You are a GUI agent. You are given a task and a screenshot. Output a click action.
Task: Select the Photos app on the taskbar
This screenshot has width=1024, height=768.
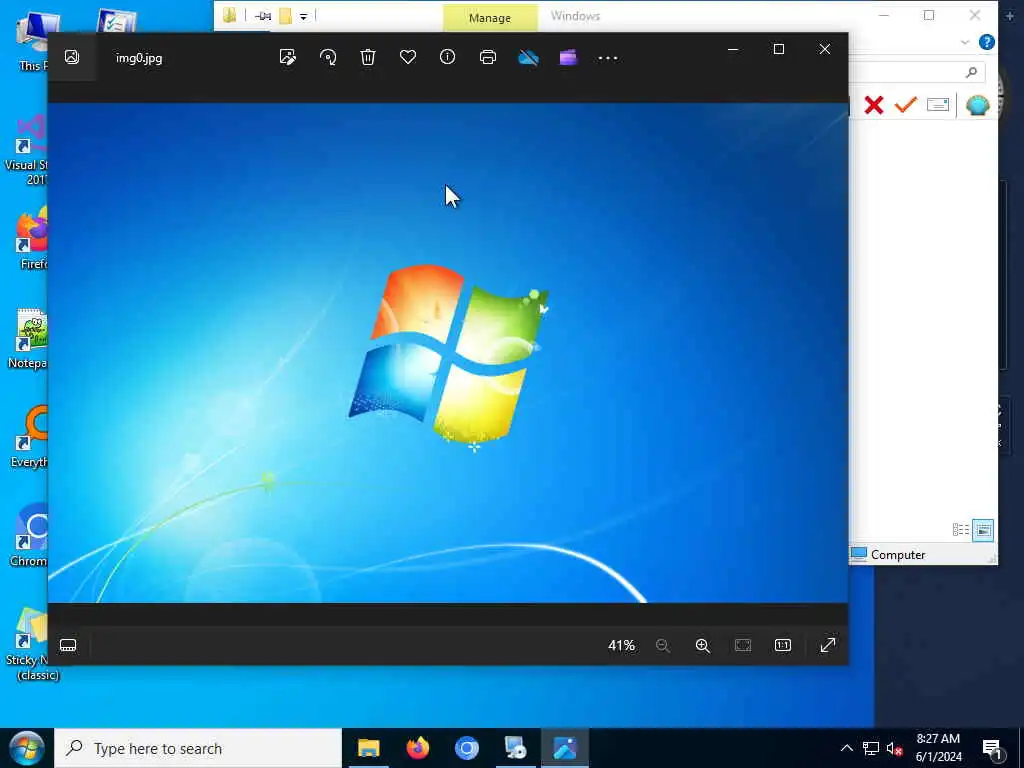[565, 748]
